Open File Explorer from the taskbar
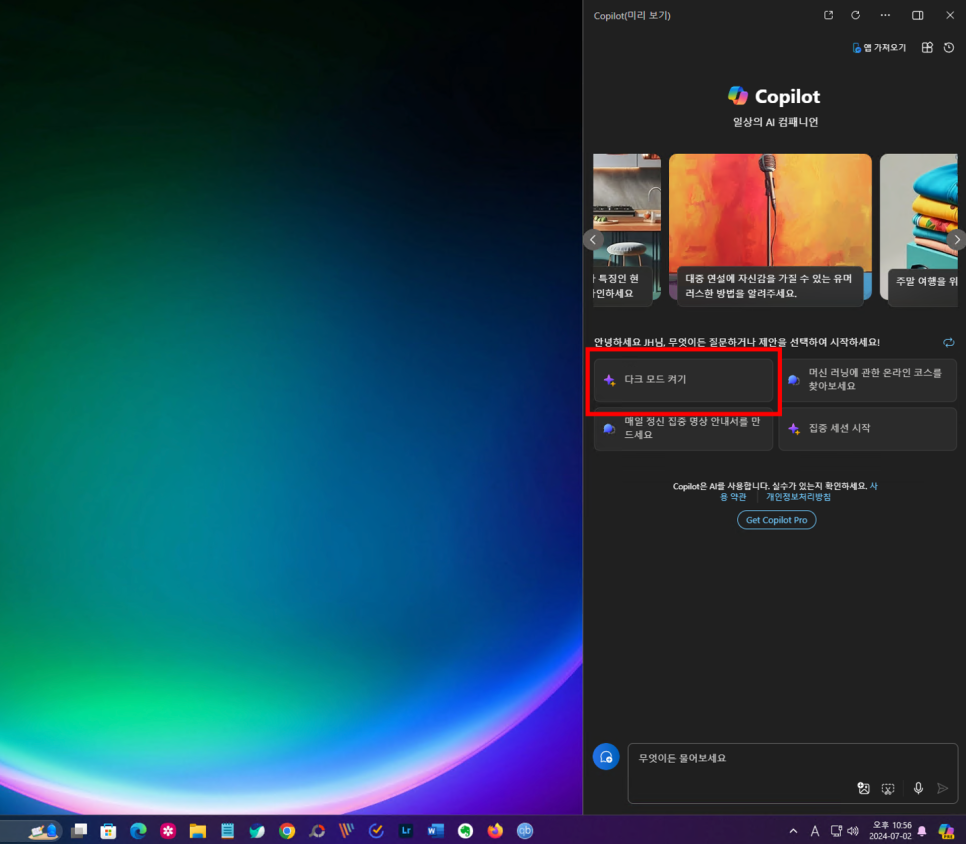 point(198,831)
